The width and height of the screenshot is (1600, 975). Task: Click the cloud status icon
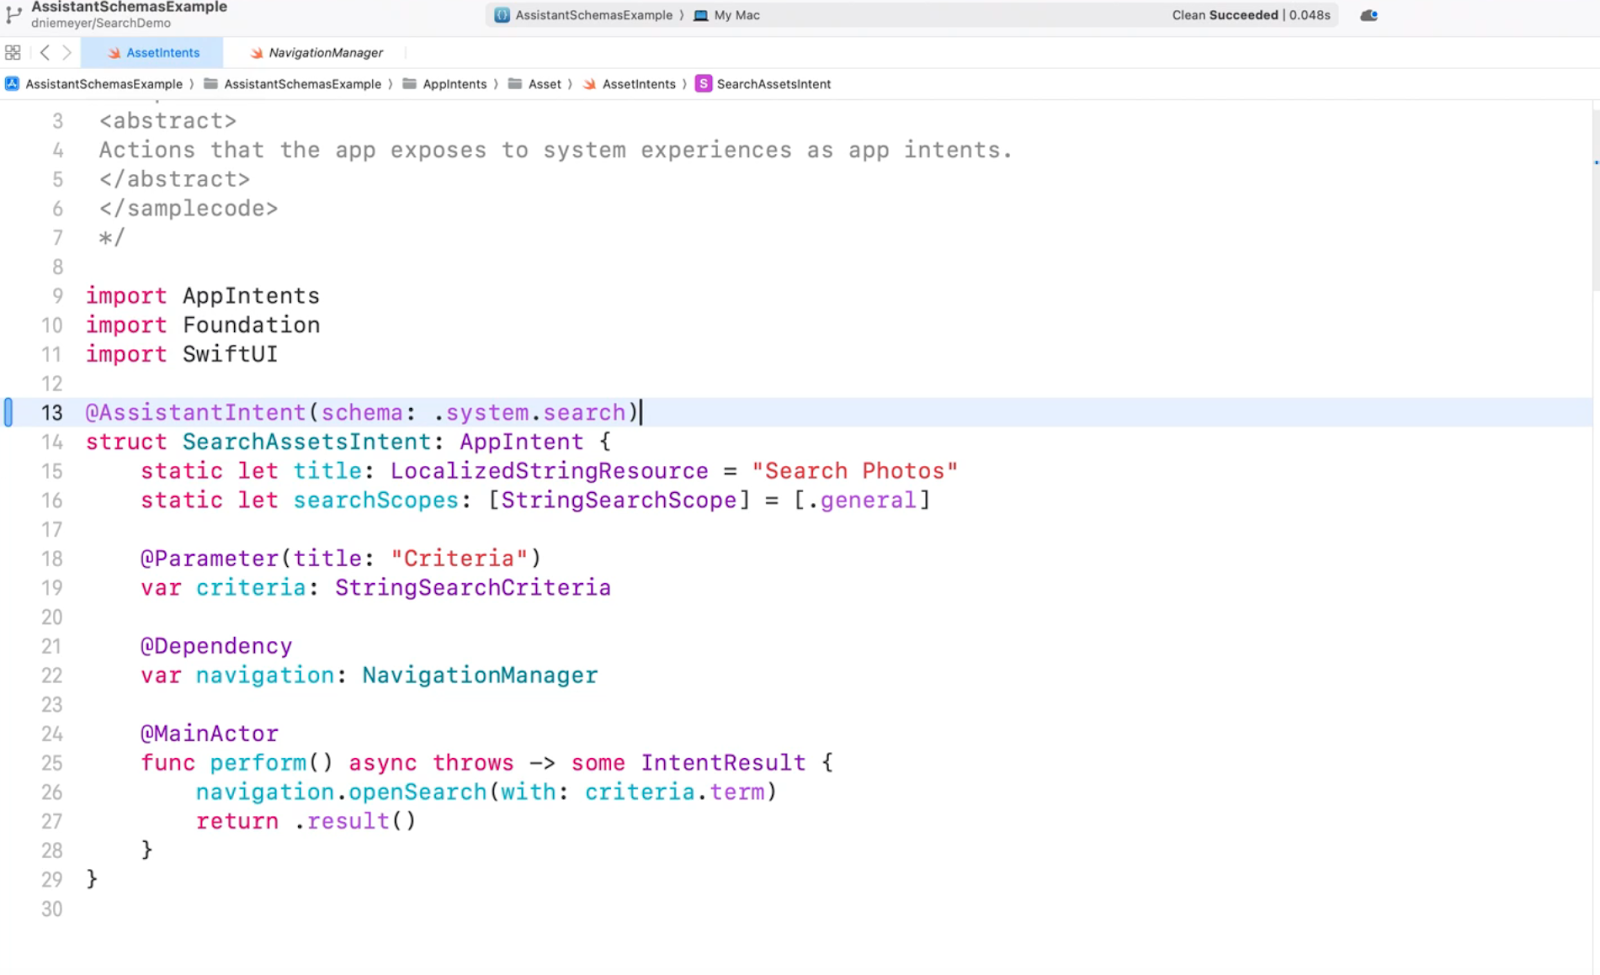pyautogui.click(x=1369, y=15)
